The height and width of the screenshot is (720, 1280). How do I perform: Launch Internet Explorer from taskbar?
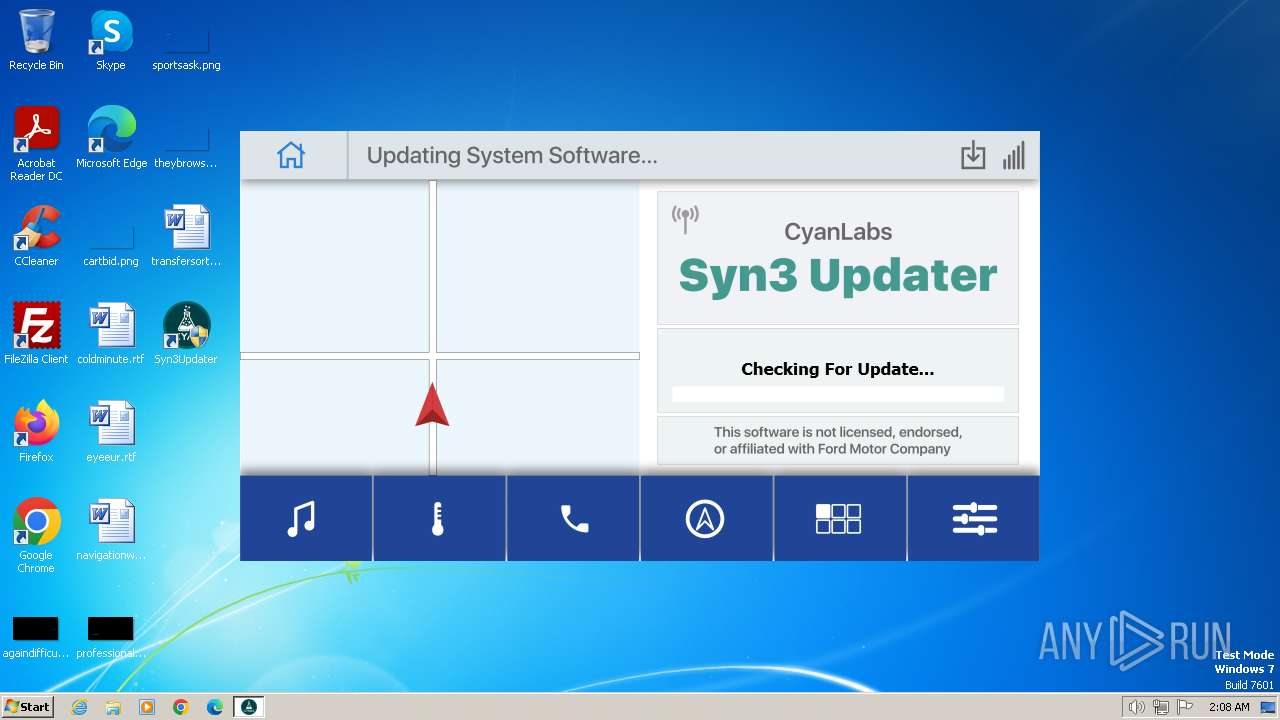point(79,707)
